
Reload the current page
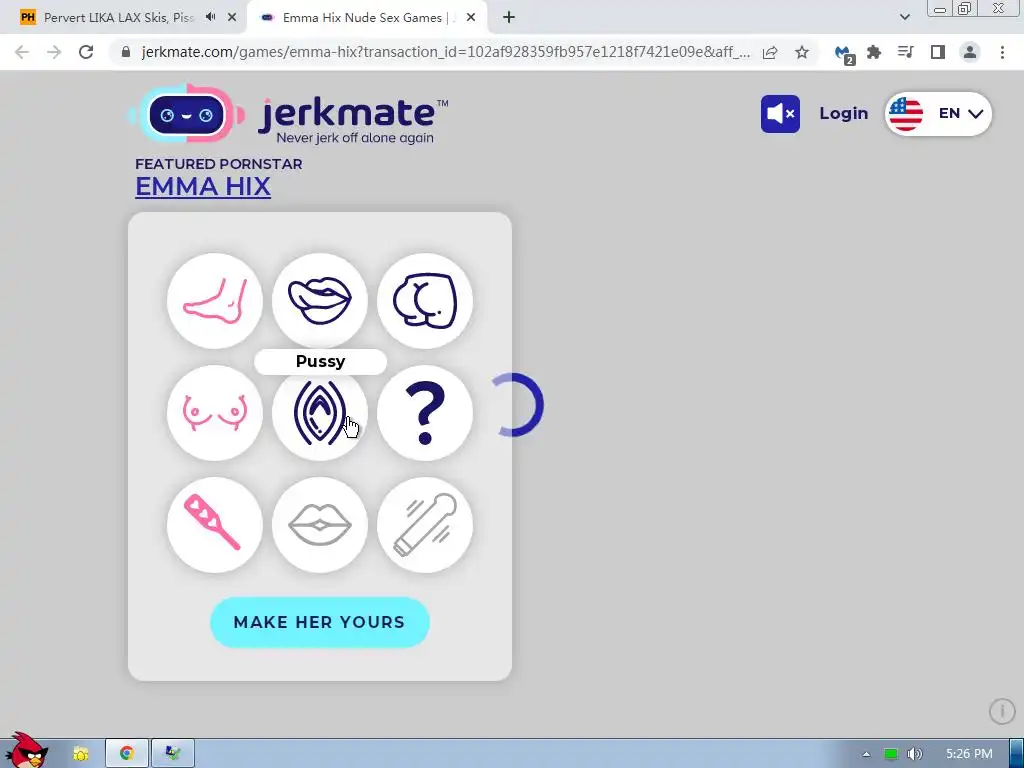coord(86,52)
